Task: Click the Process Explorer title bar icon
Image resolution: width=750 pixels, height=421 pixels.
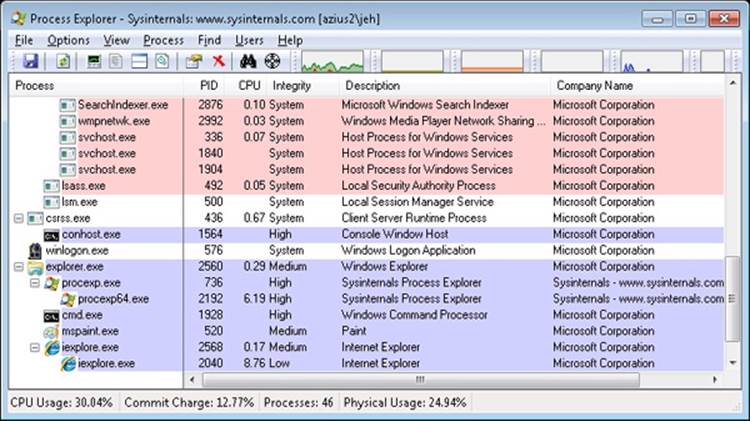Action: [x=18, y=18]
